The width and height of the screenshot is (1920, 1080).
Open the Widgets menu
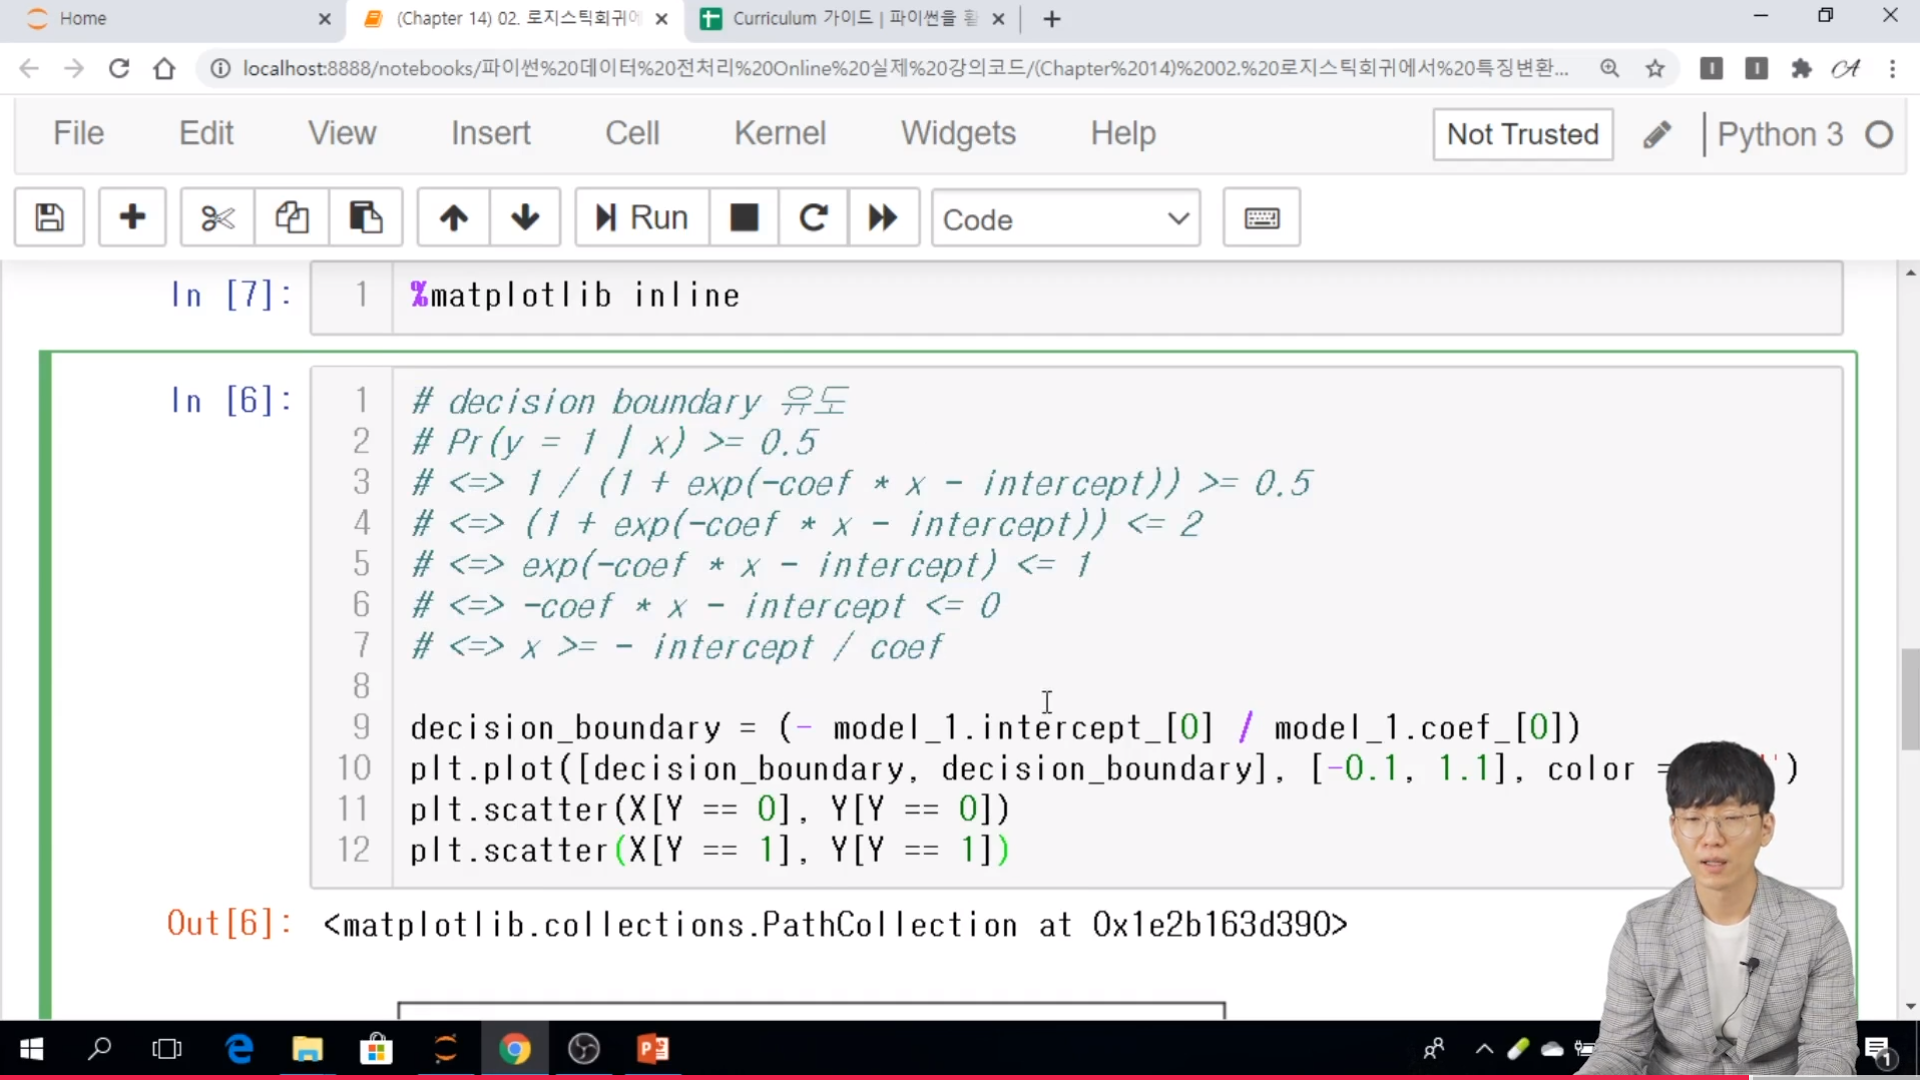tap(957, 133)
